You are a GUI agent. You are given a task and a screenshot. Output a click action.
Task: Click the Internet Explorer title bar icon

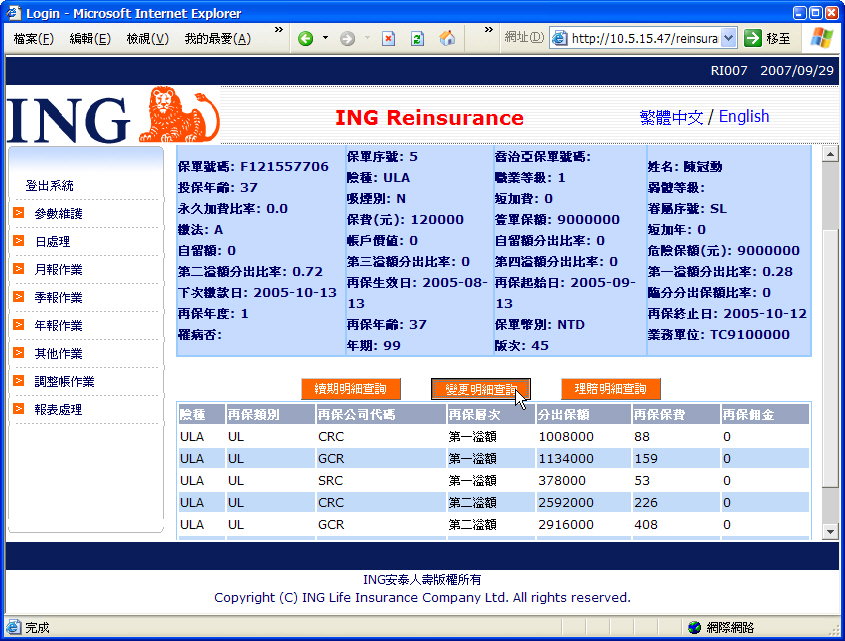click(x=13, y=12)
